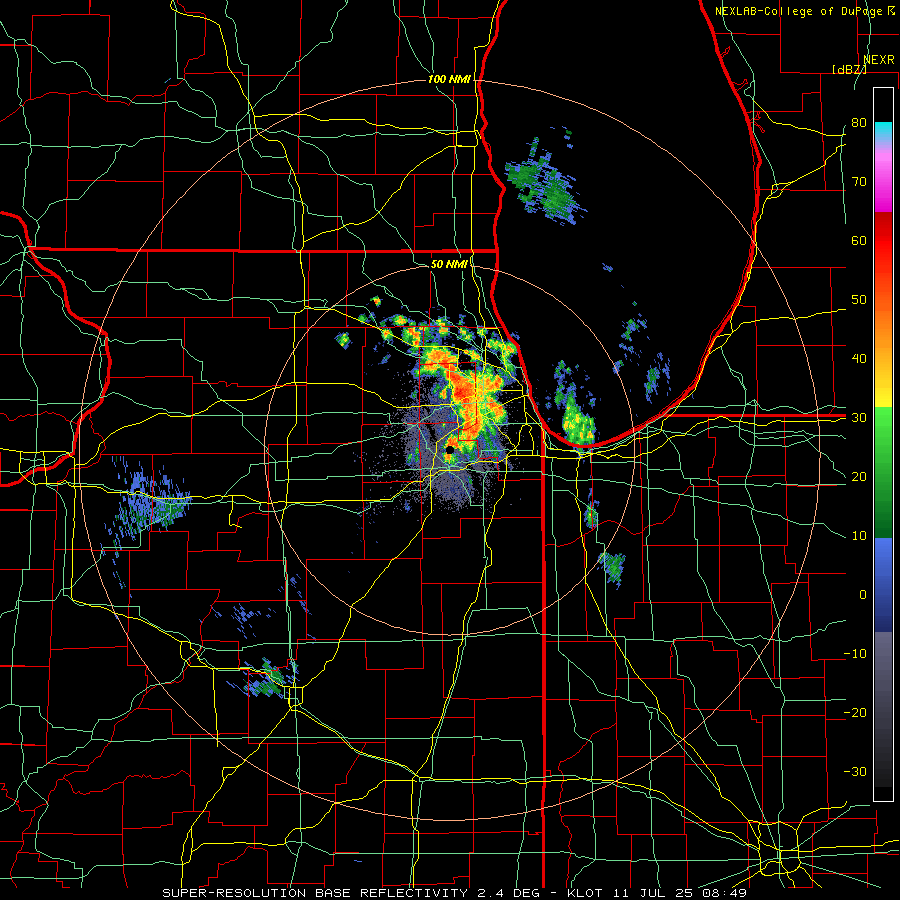Image resolution: width=900 pixels, height=900 pixels.
Task: Click "SUPER-RESOLUTION BASE REFLECTIVITY" title text
Action: point(315,893)
